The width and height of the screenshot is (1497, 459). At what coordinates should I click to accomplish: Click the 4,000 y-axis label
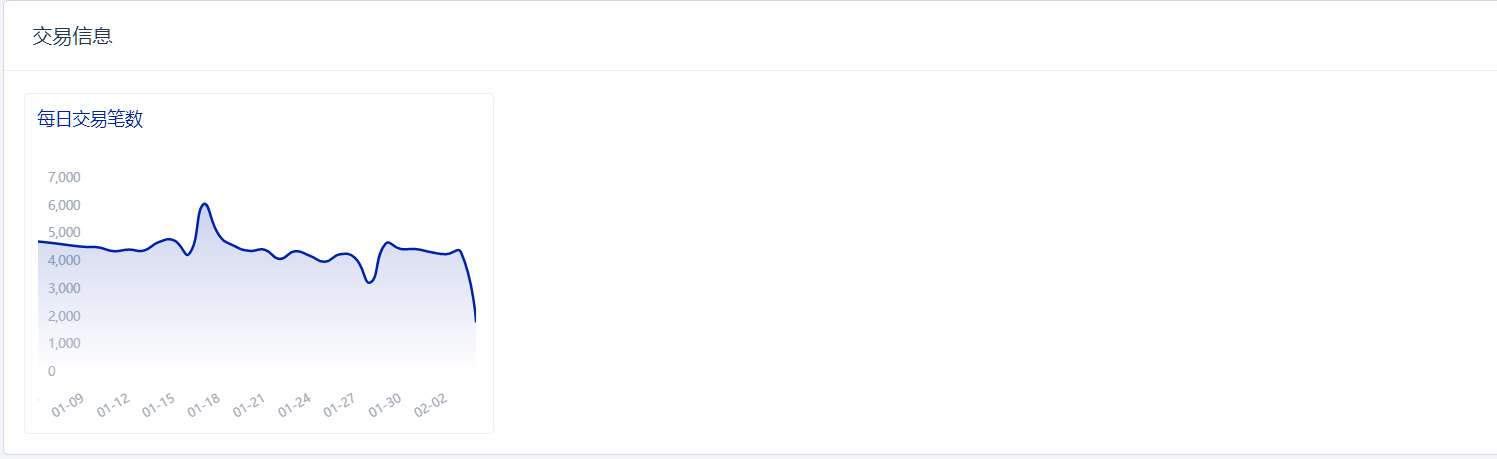pos(64,261)
